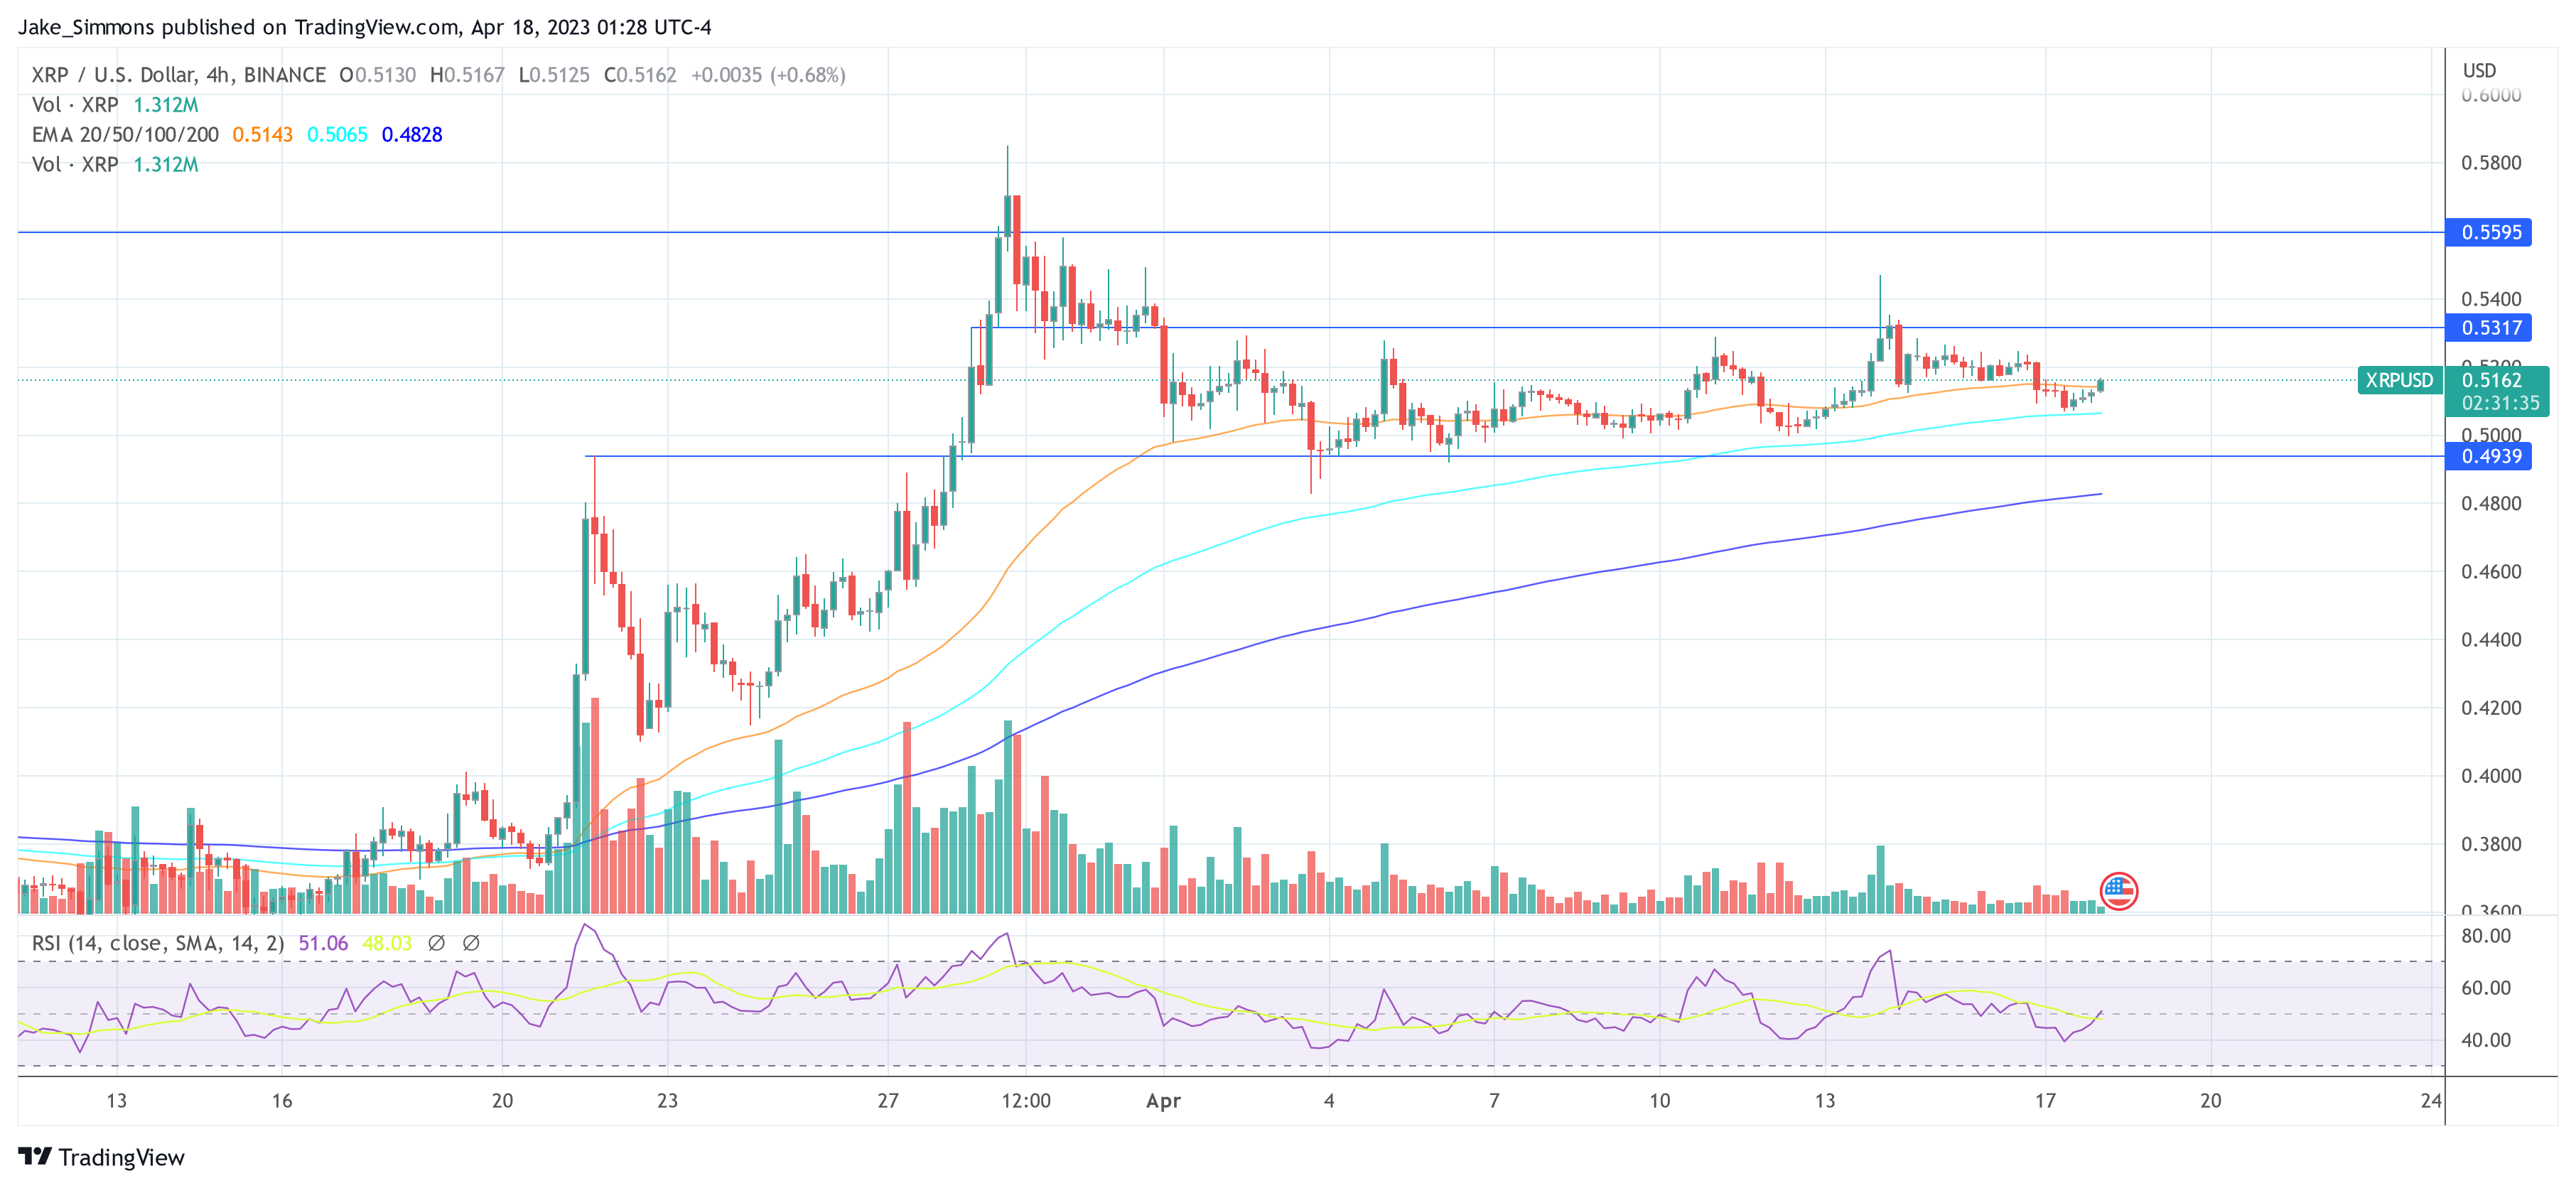Click the 0.5800 price axis label

2491,163
